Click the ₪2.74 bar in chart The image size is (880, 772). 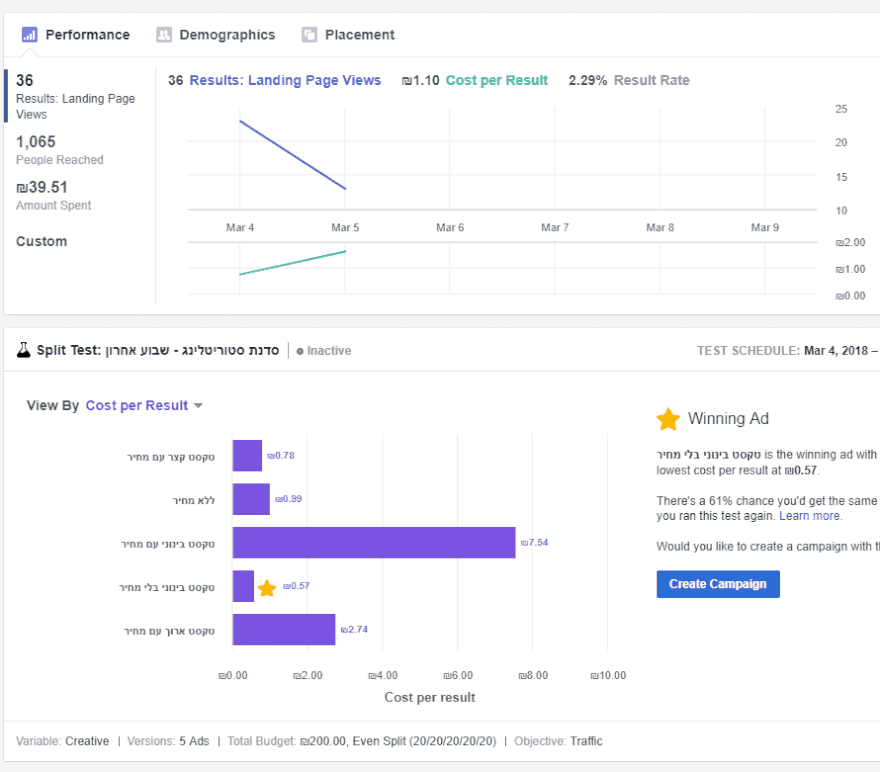pyautogui.click(x=283, y=630)
